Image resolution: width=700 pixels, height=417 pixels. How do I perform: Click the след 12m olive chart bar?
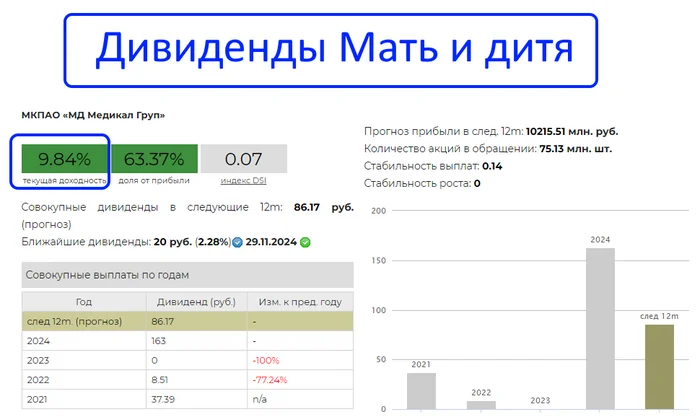tap(659, 367)
